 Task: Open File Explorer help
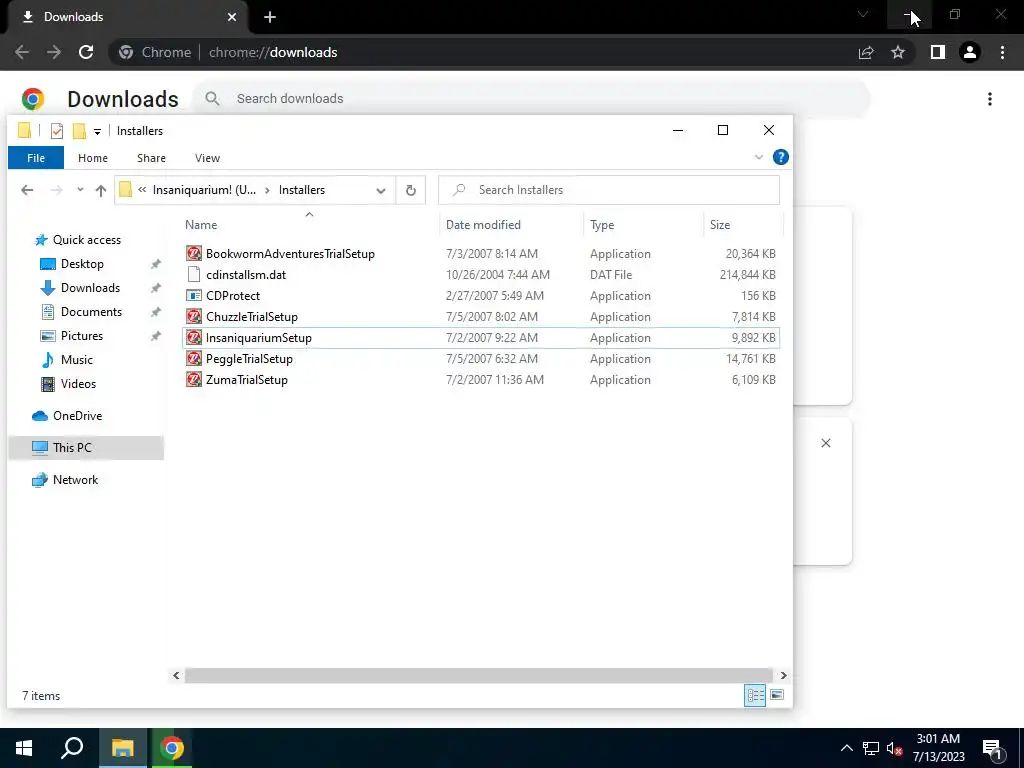point(780,157)
